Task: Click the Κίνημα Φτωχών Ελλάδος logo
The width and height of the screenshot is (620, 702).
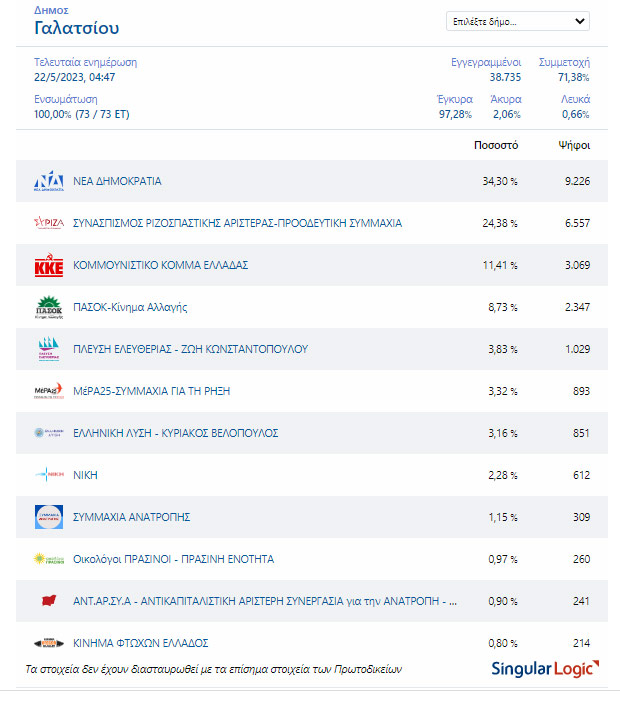Action: [x=49, y=643]
